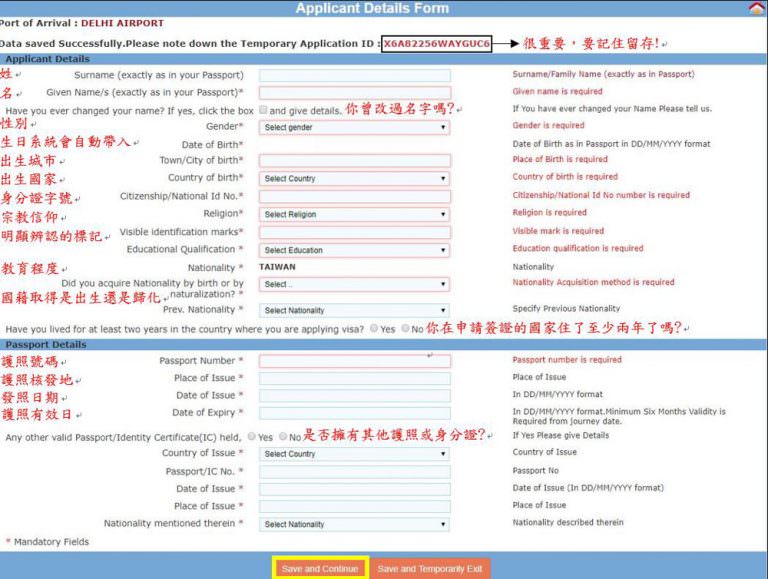
Task: Click the Surname input field
Action: click(x=354, y=75)
